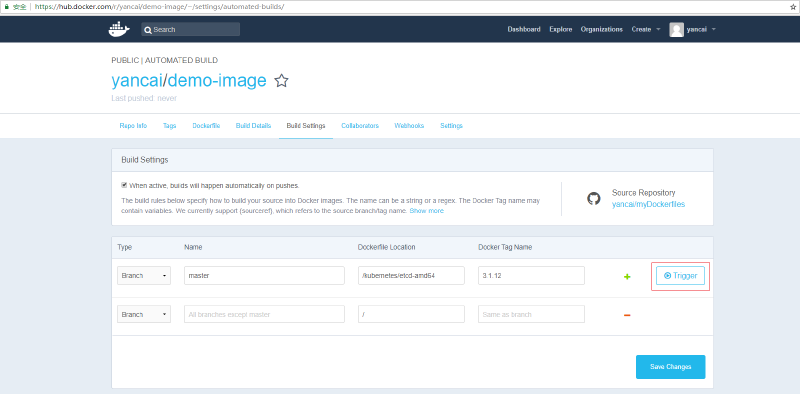Screen dimensions: 800x394
Task: Click demo-image repository name in title
Action: pyautogui.click(x=217, y=81)
